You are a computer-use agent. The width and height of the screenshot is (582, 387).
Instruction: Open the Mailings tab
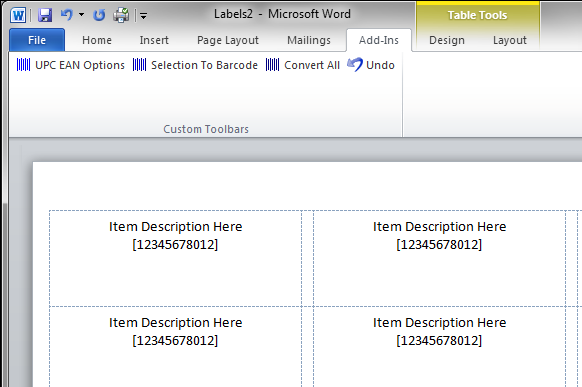tap(309, 40)
